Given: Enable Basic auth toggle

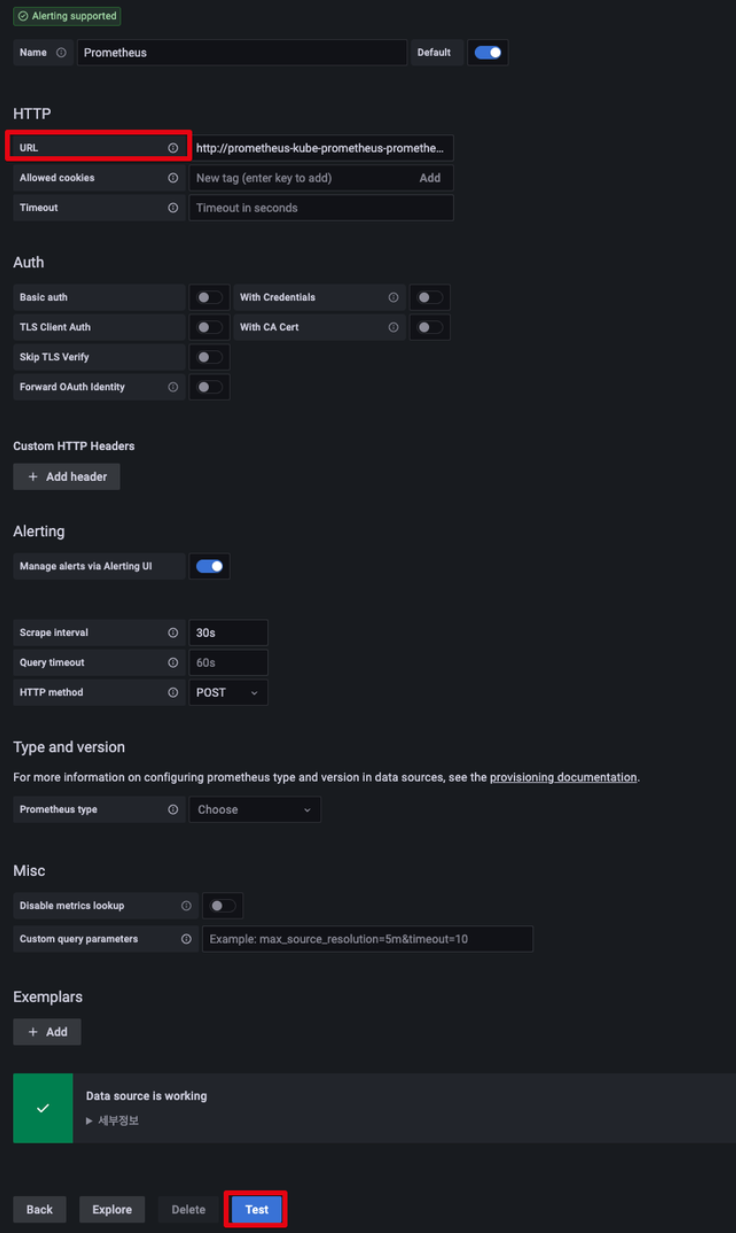Looking at the screenshot, I should (209, 297).
